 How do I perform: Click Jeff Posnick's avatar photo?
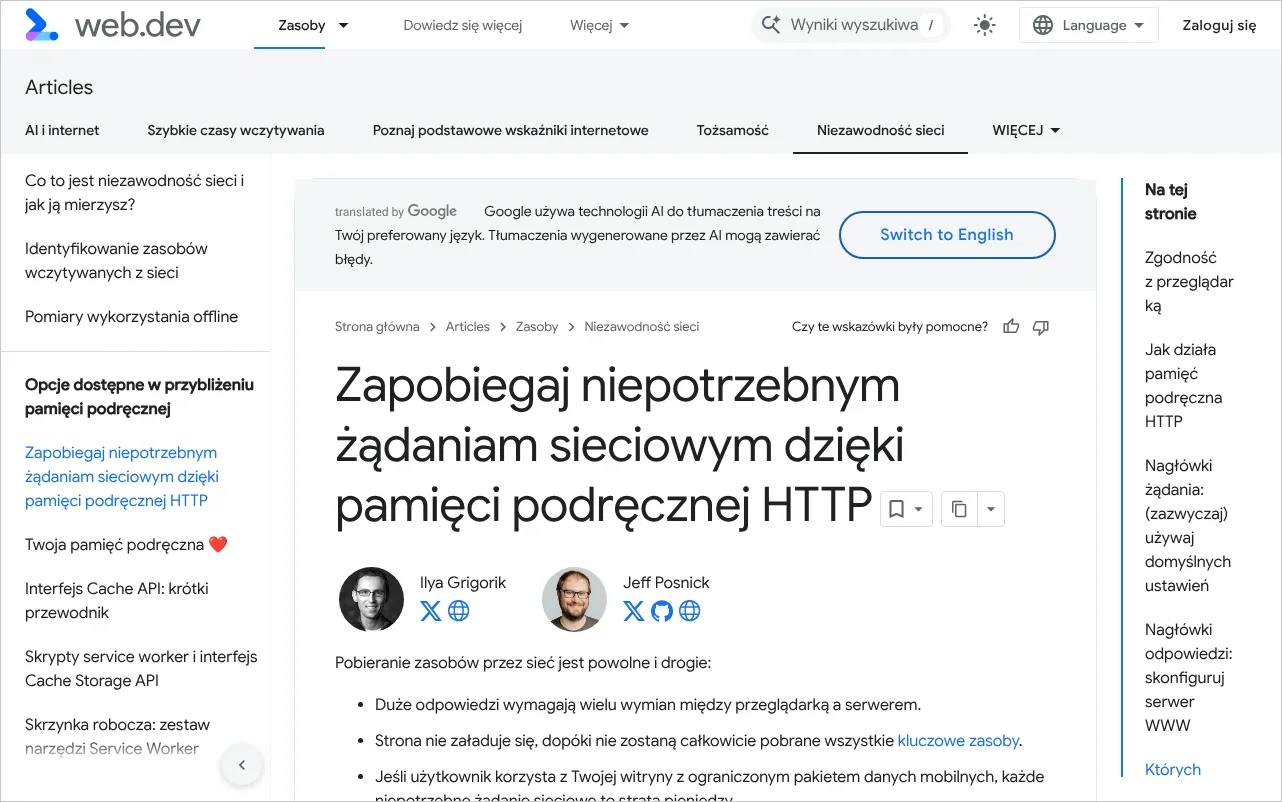[574, 599]
